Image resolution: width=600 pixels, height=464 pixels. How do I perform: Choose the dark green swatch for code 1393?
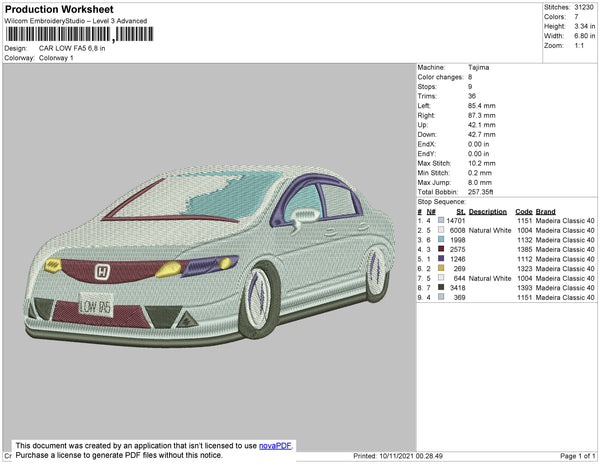click(440, 288)
